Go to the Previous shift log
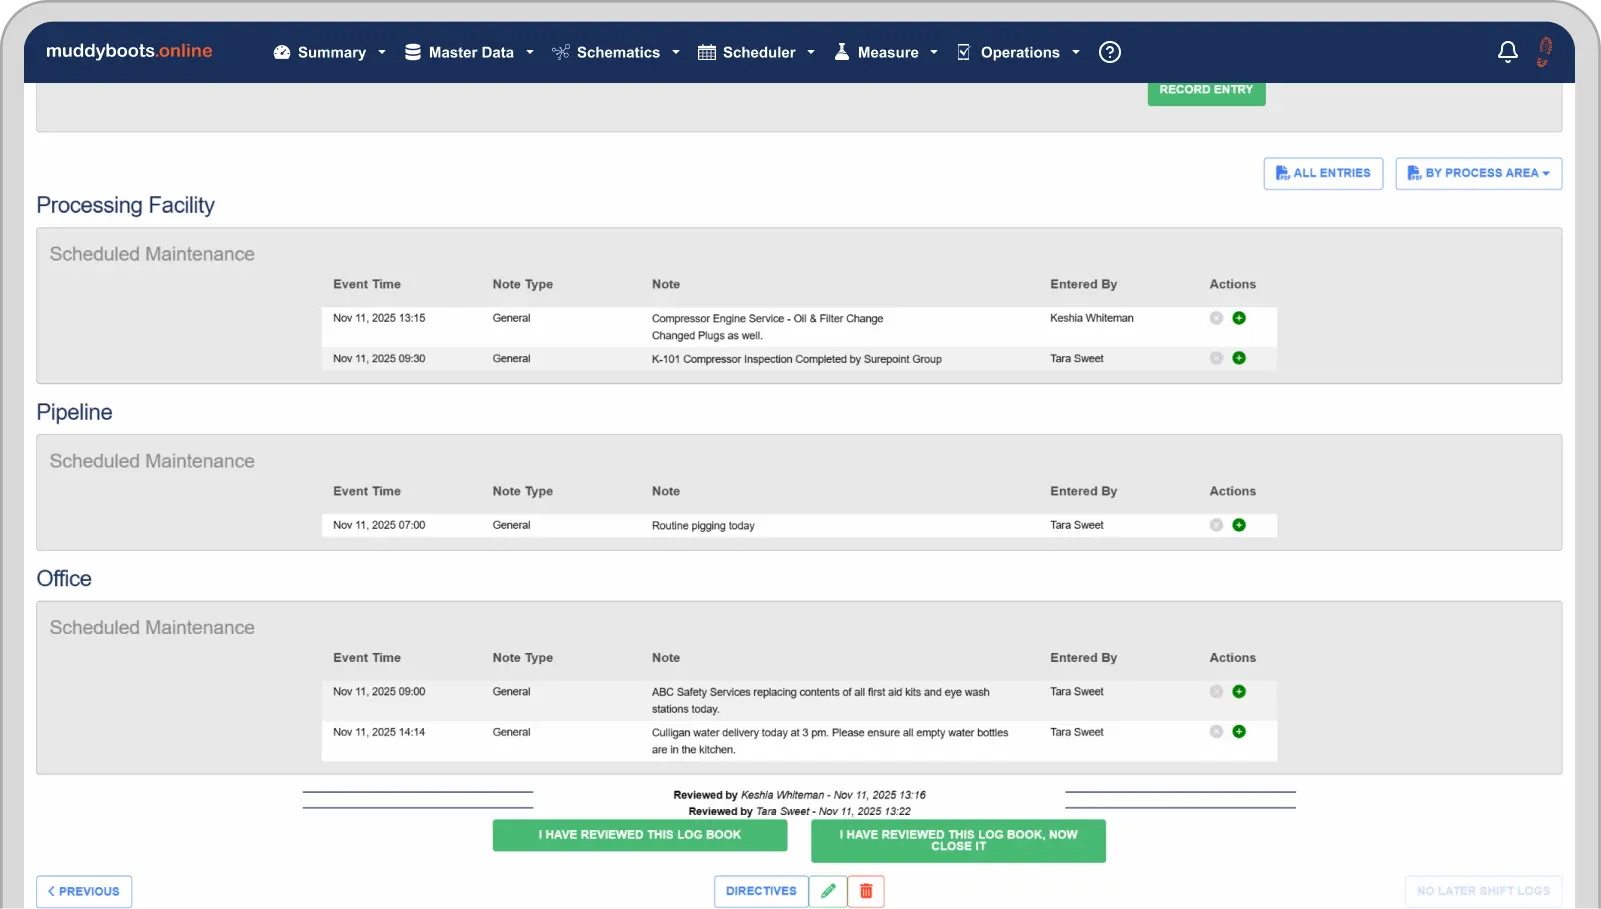Viewport: 1601px width, 909px height. point(84,891)
